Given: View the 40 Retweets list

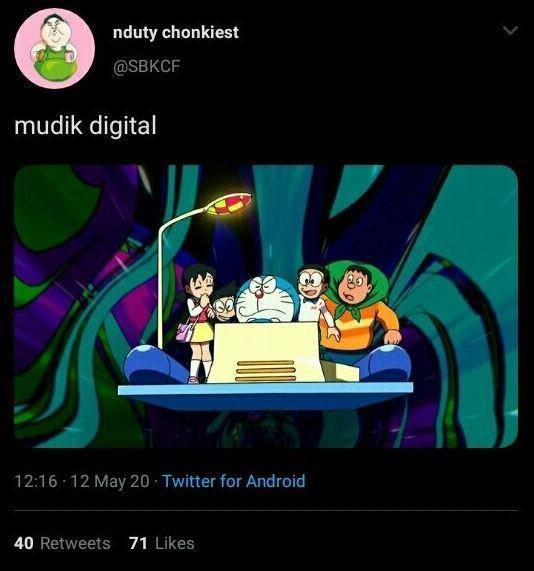Looking at the screenshot, I should [62, 543].
